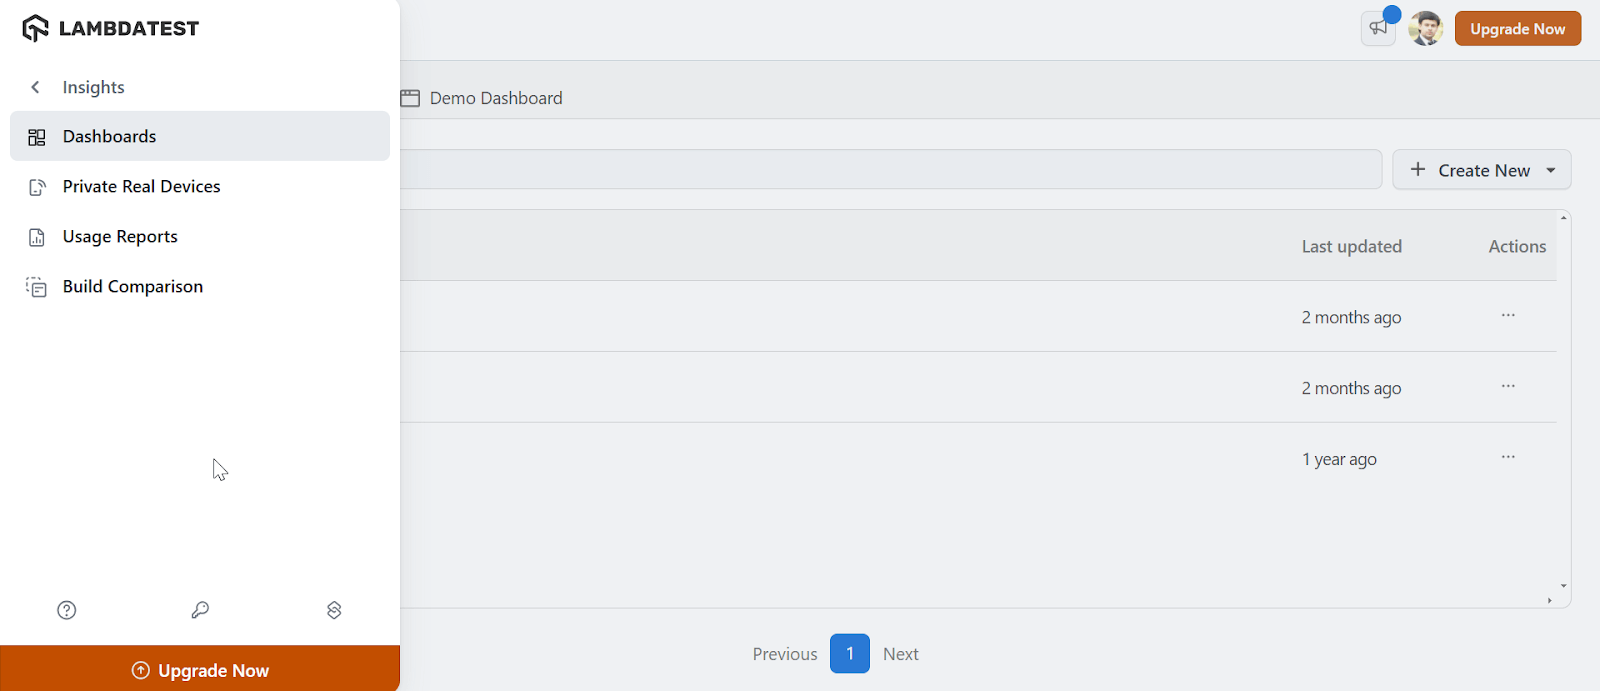Click the orange Upgrade Now button at top right
Viewport: 1600px width, 691px height.
click(1517, 29)
